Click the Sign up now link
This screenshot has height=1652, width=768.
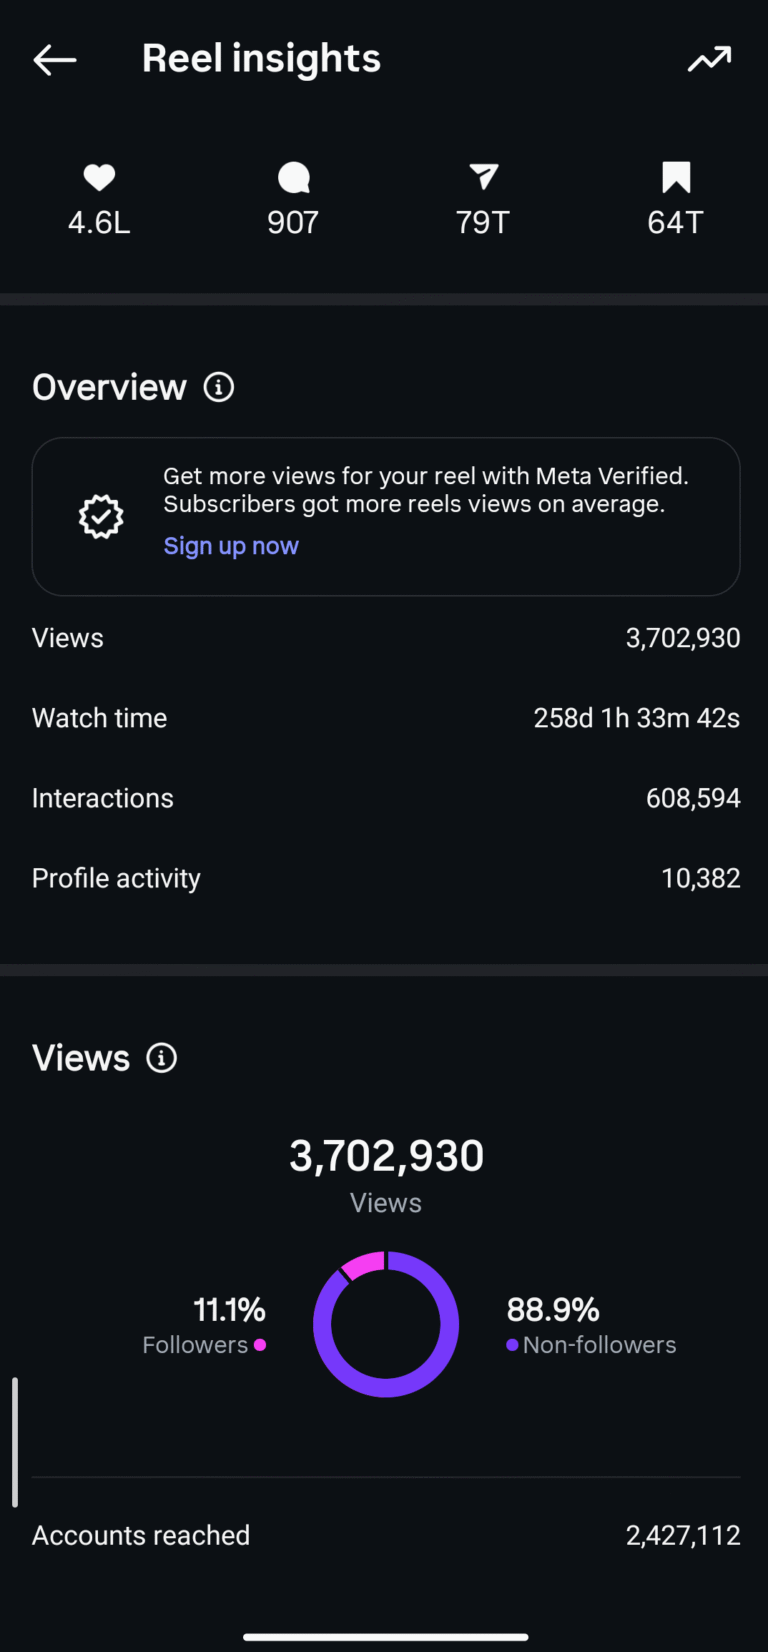click(x=231, y=546)
